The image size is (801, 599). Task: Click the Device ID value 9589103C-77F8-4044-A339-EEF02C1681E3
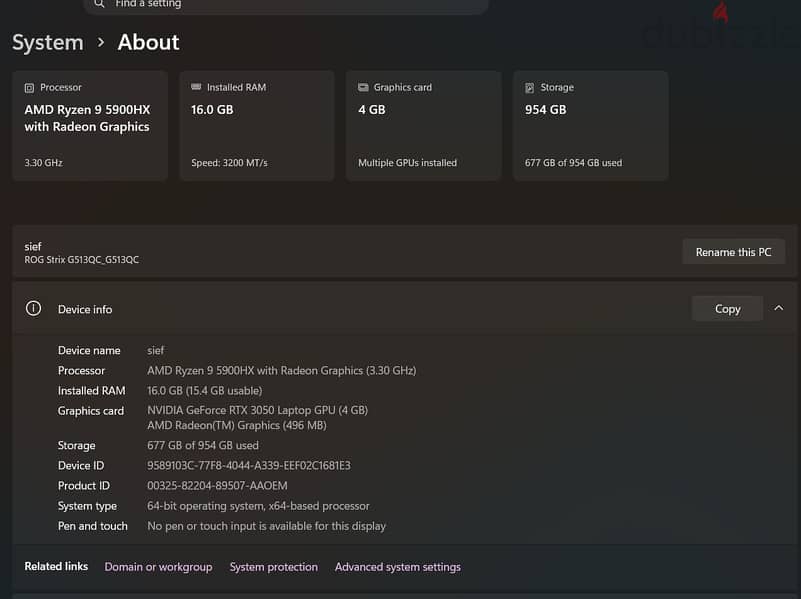point(249,466)
